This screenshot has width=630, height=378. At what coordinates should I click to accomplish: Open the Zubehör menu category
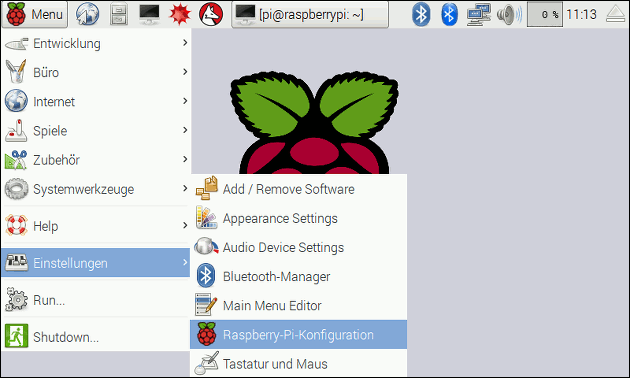click(96, 160)
